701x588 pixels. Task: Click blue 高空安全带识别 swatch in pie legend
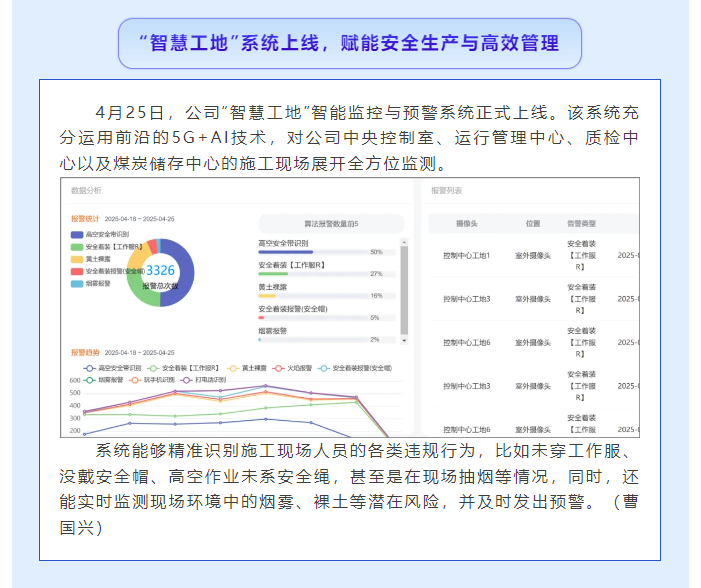[x=77, y=234]
